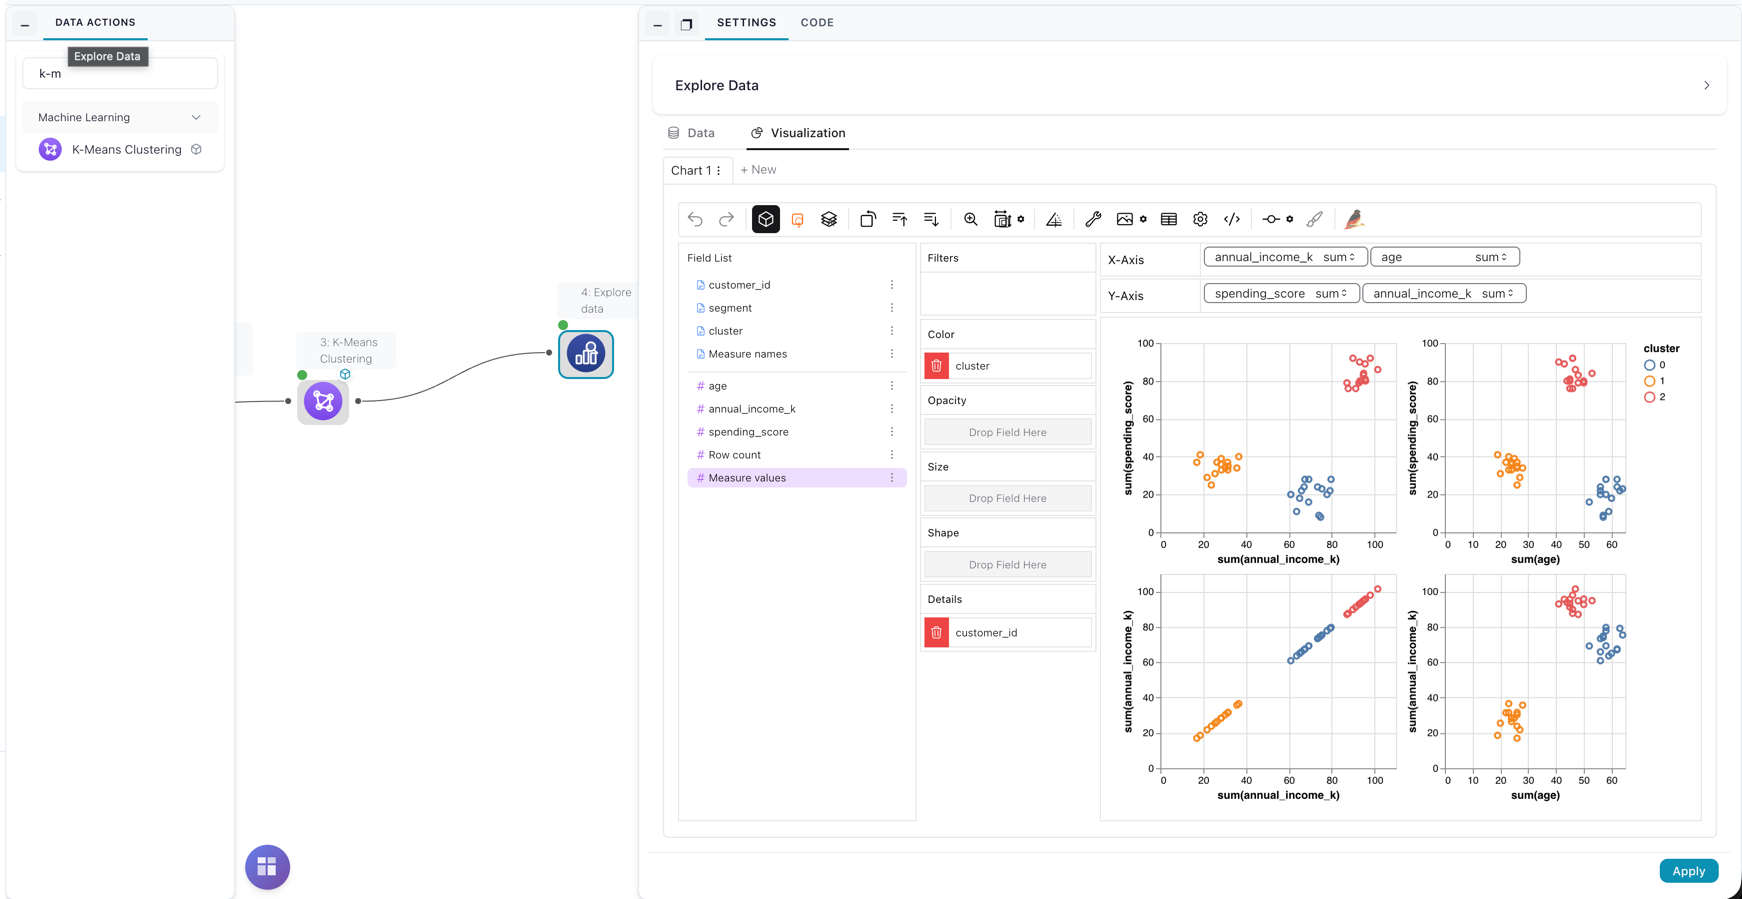1742x899 pixels.
Task: Select the painter brush icon
Action: [1314, 219]
